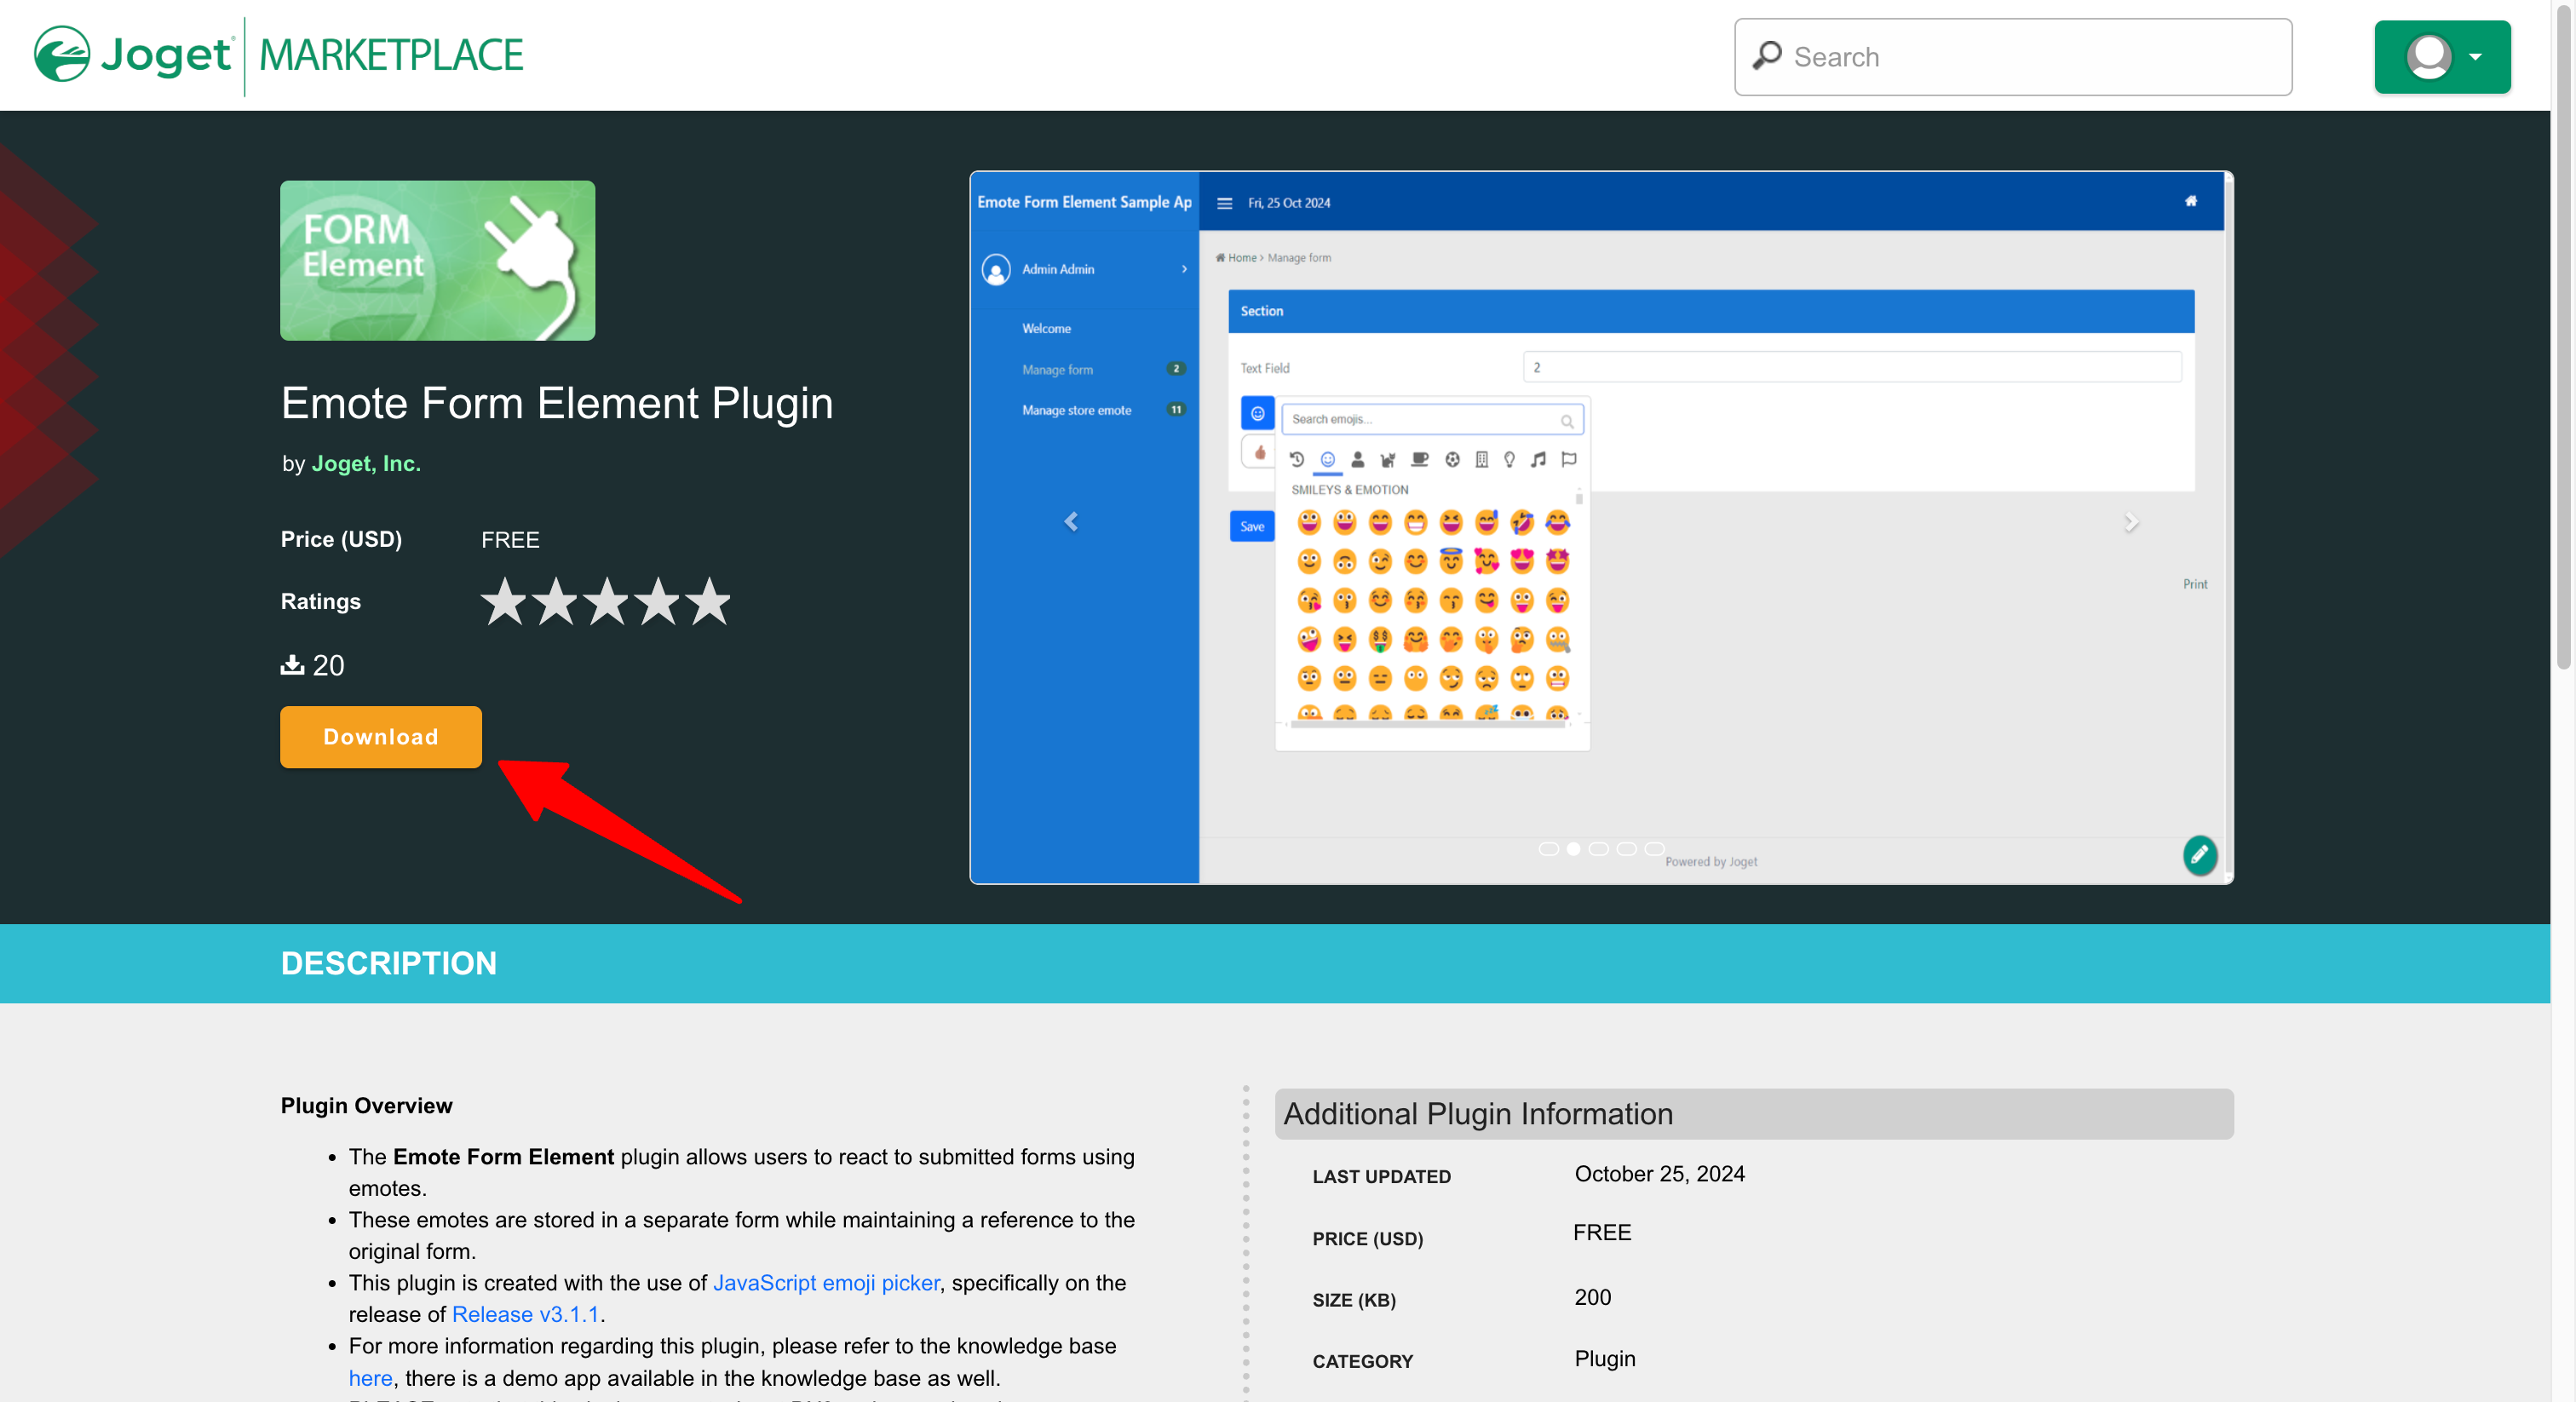Click the FREE price value above the stars
Screen dimensions: 2576x1402
pyautogui.click(x=510, y=540)
